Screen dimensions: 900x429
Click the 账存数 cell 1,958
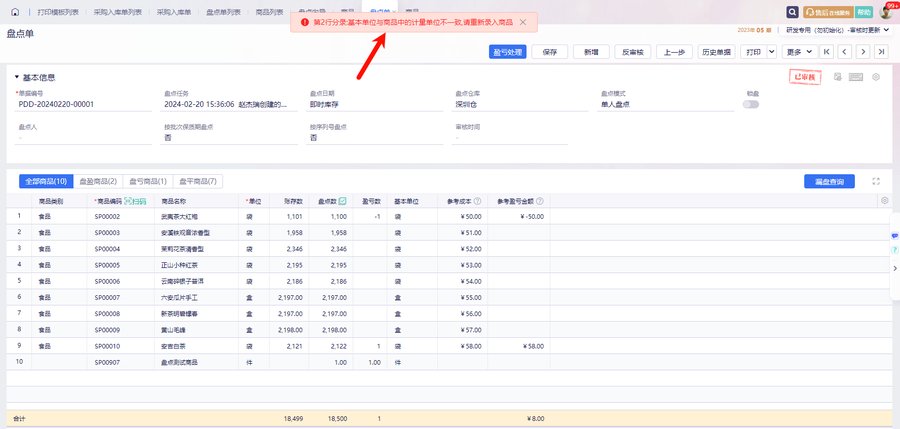(x=288, y=233)
